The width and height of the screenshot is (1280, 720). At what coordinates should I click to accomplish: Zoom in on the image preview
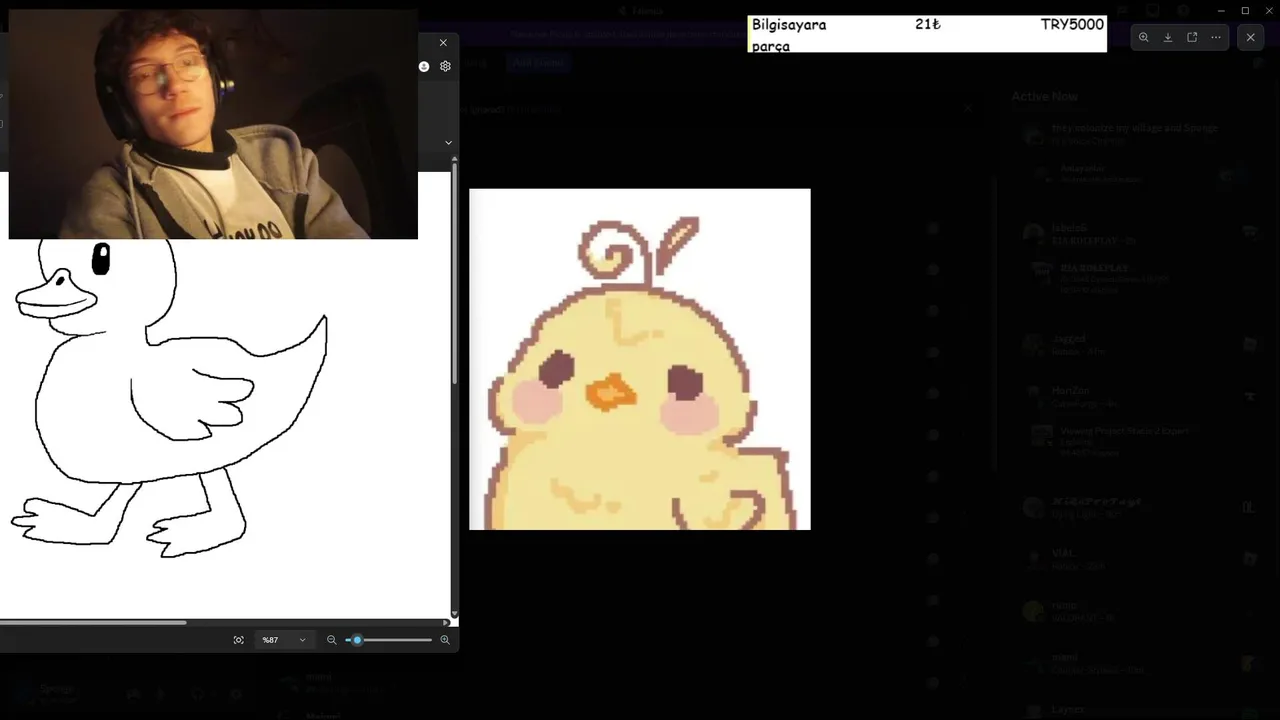pos(1143,37)
